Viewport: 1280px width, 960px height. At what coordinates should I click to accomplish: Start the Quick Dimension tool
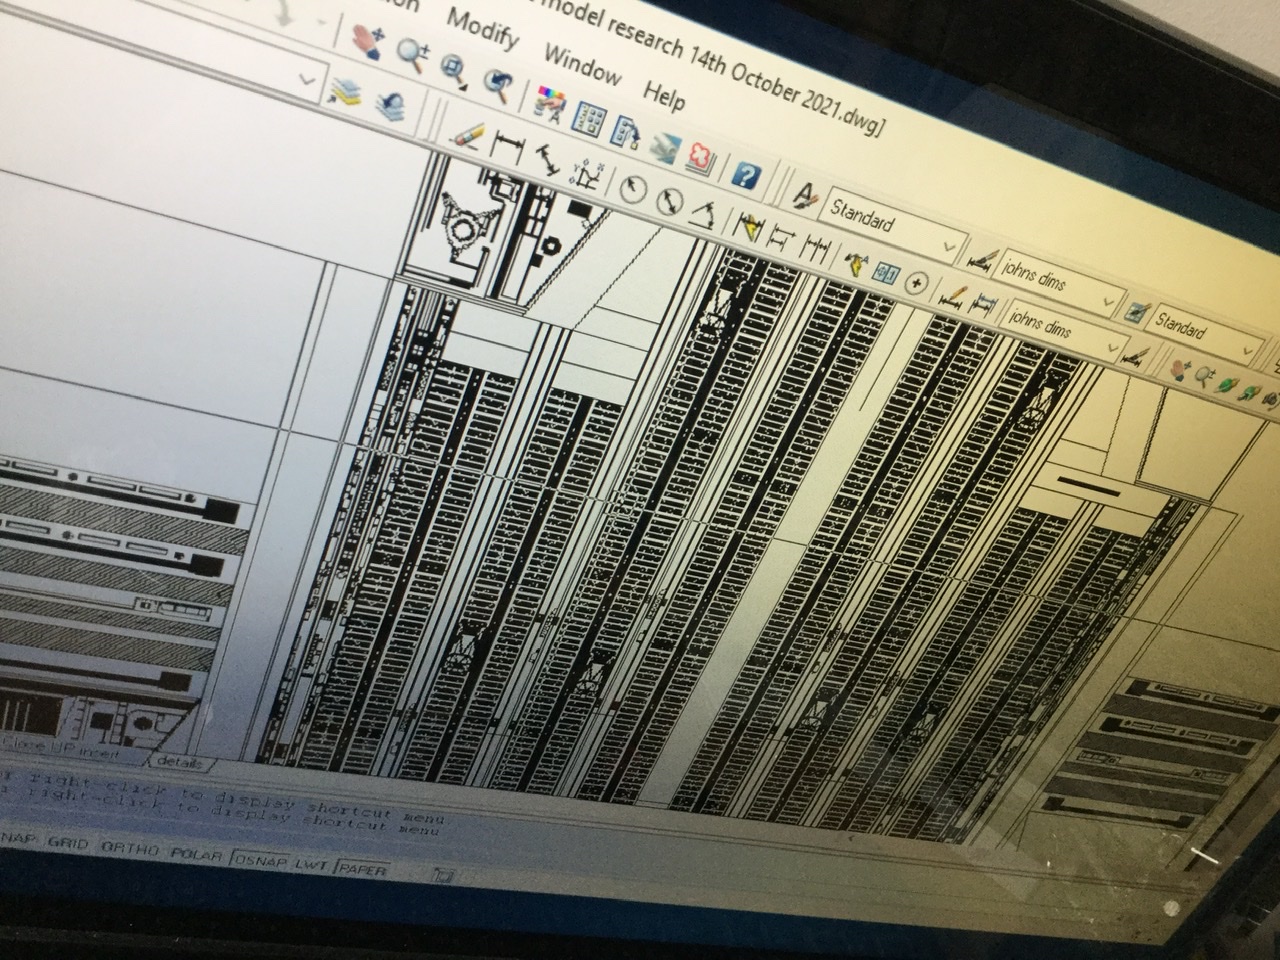click(x=749, y=228)
